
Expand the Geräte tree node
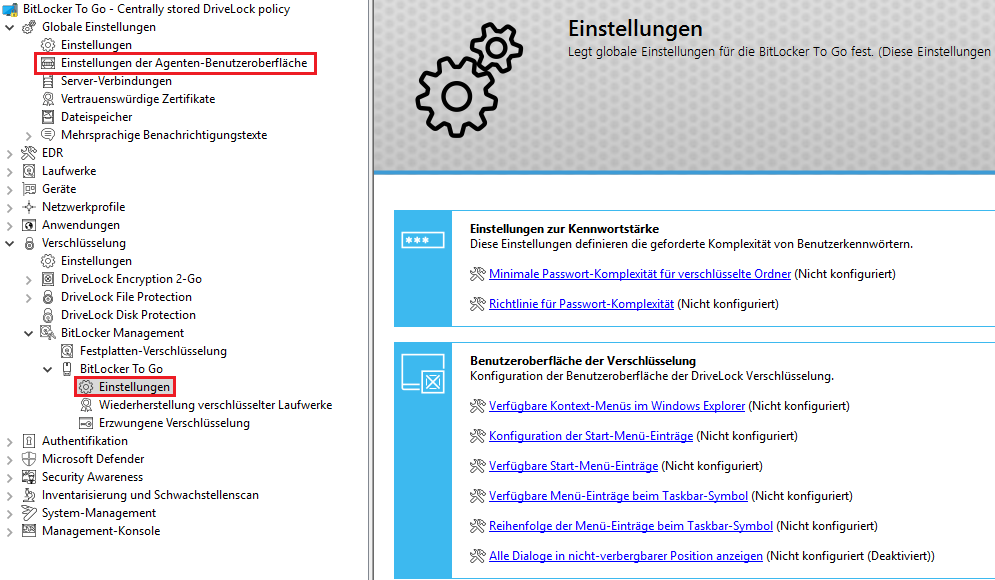[10, 190]
